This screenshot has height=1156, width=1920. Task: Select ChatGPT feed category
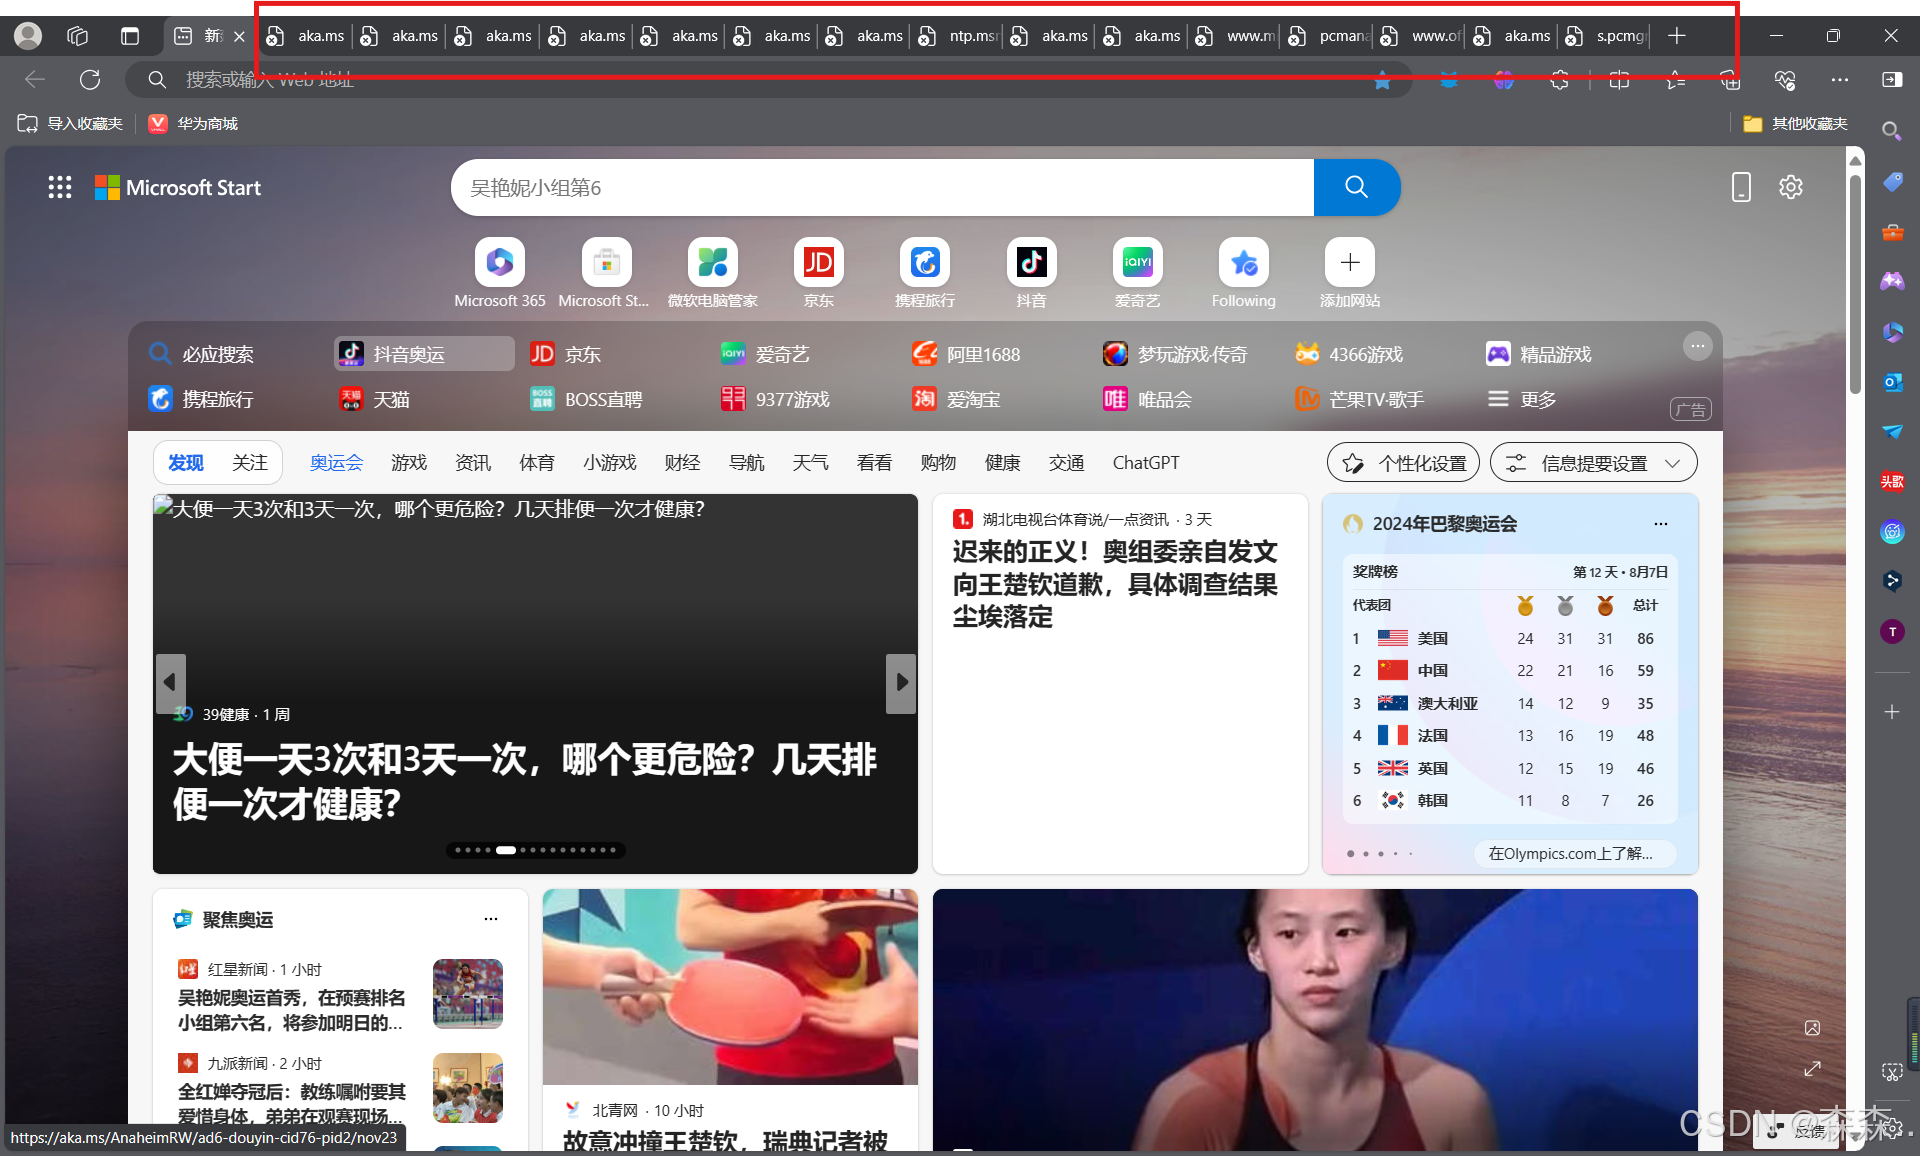point(1146,463)
